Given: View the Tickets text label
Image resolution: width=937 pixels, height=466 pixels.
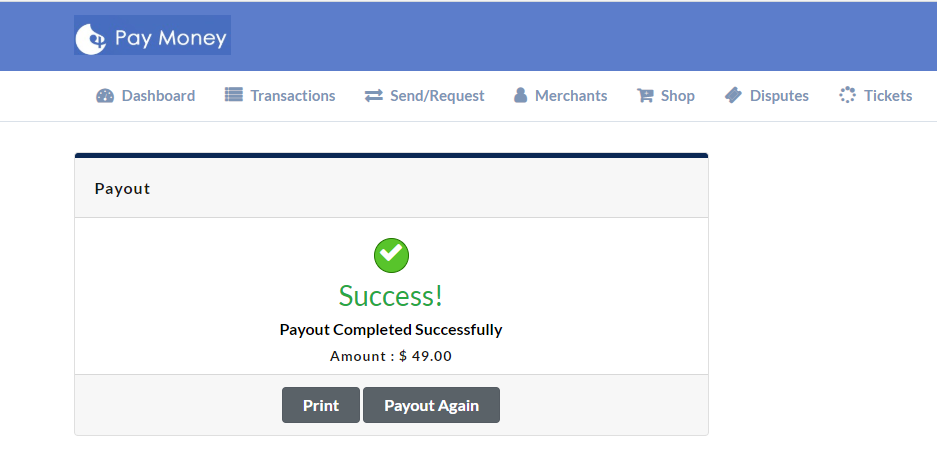Looking at the screenshot, I should (x=888, y=96).
